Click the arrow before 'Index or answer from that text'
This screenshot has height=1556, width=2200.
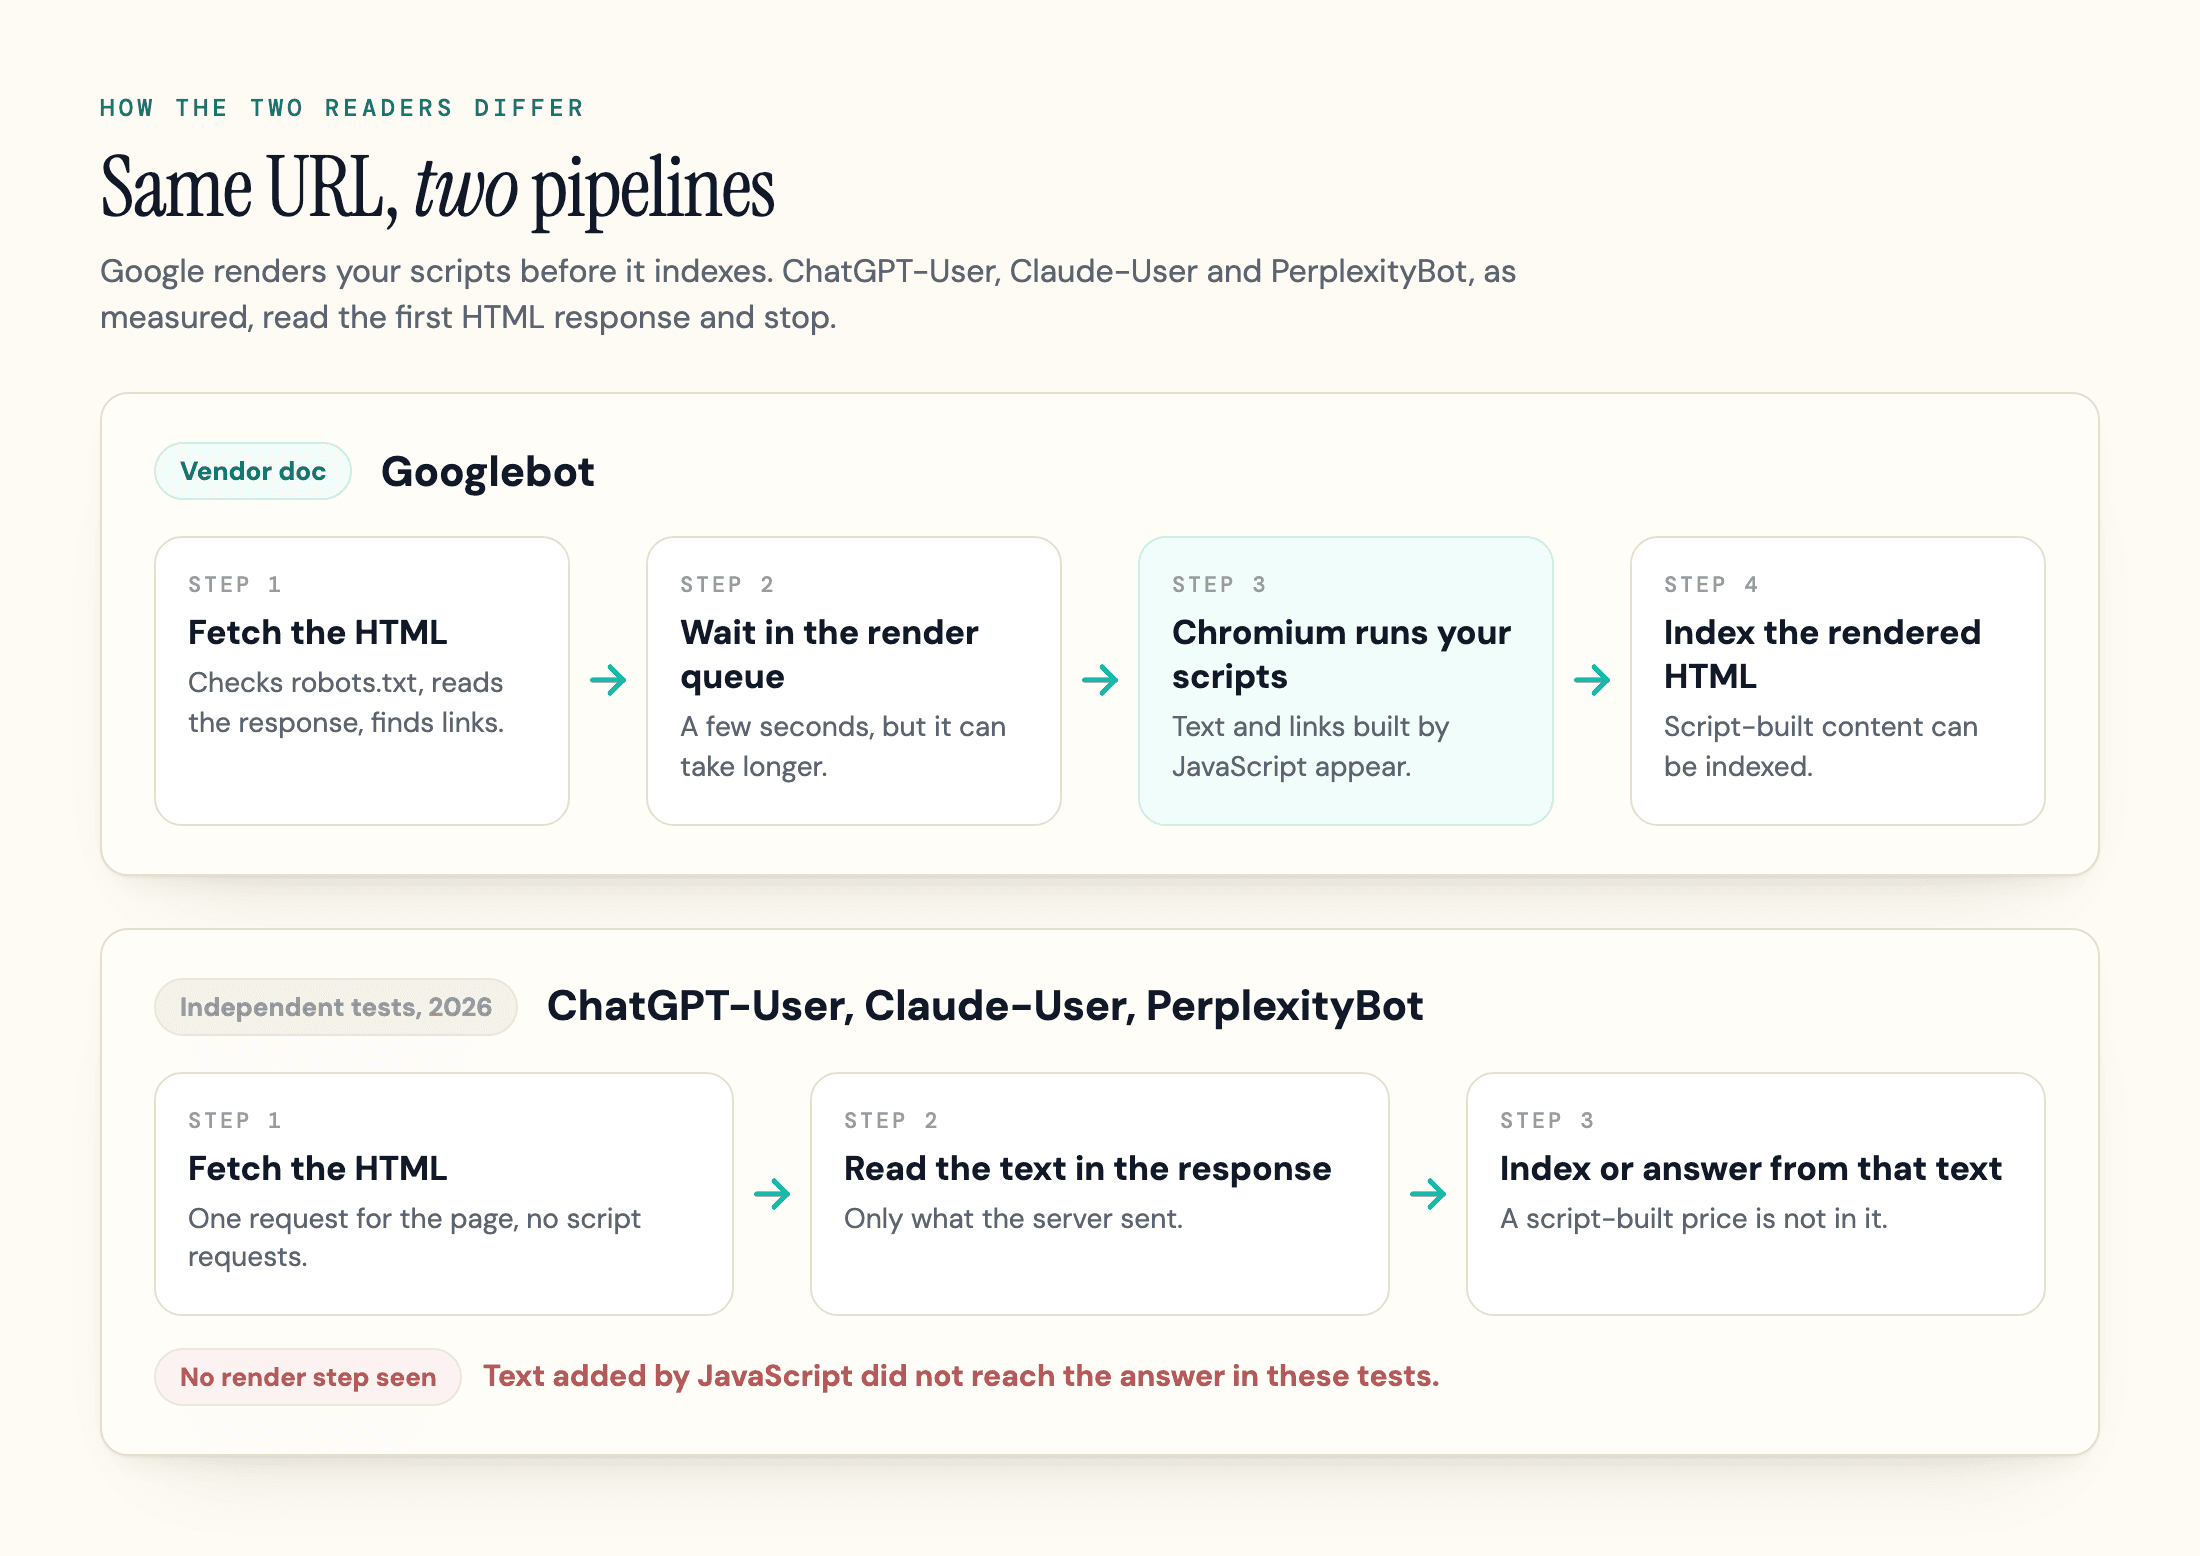1428,1194
